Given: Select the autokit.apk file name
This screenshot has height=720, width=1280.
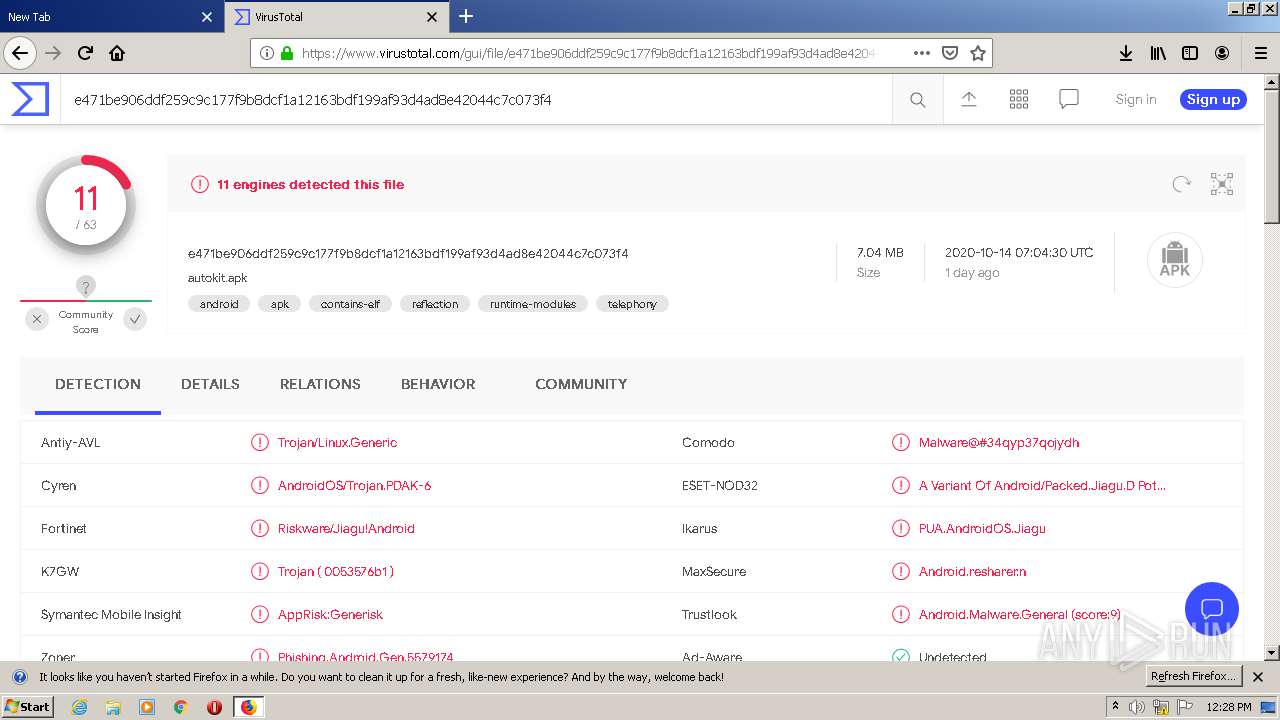Looking at the screenshot, I should tap(217, 278).
